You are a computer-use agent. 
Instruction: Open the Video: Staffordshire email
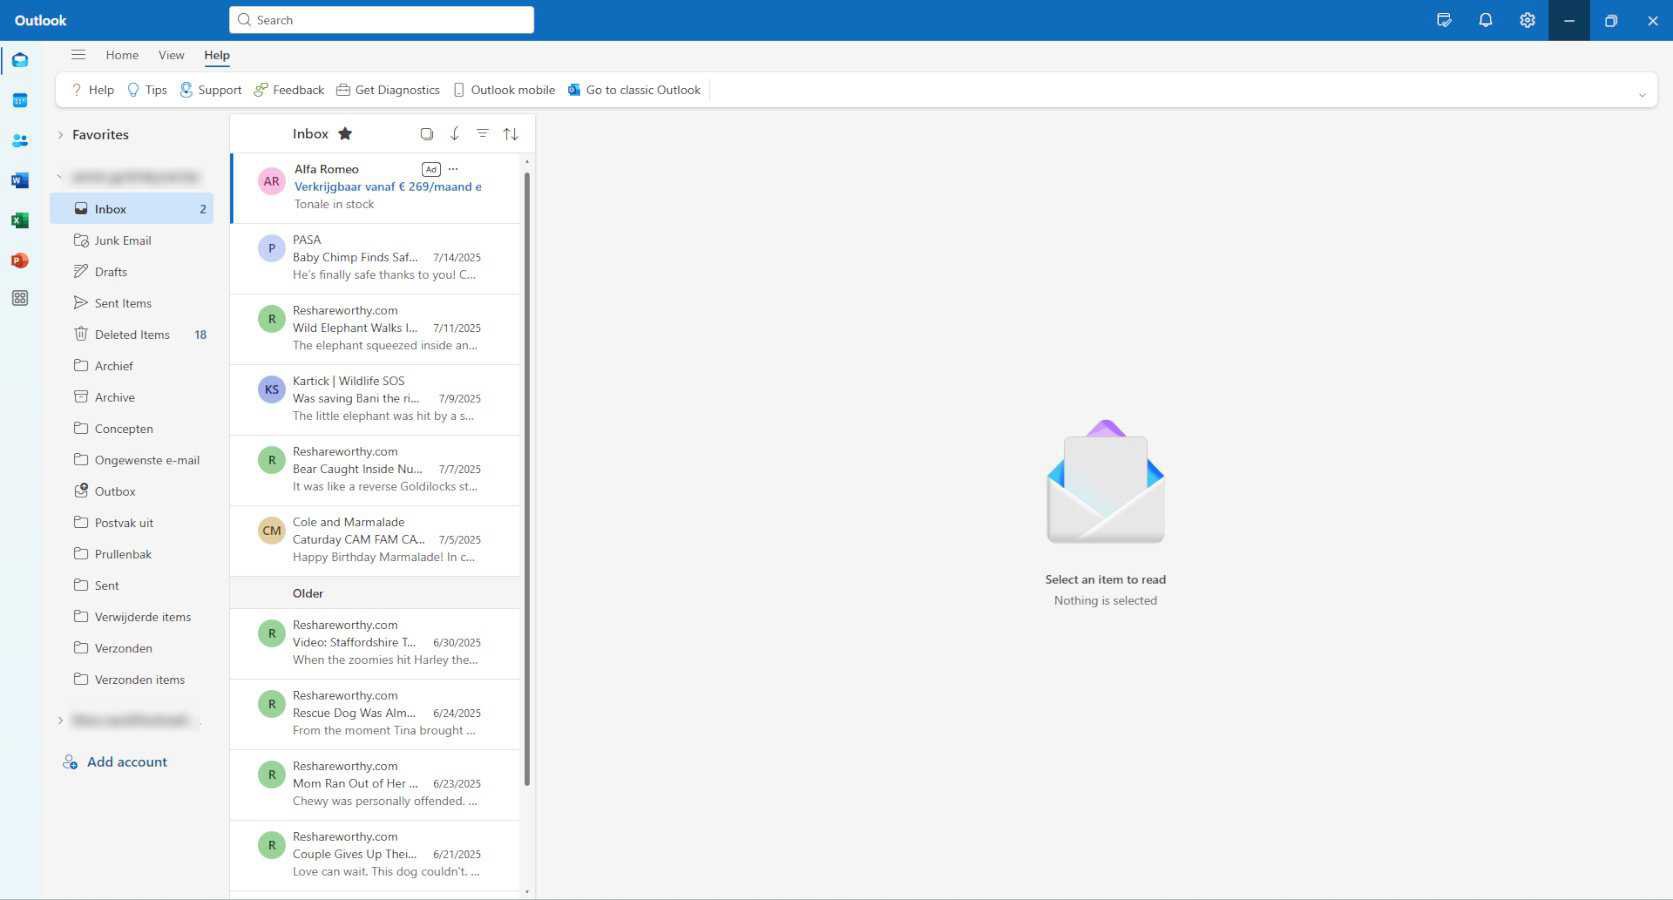pyautogui.click(x=375, y=643)
